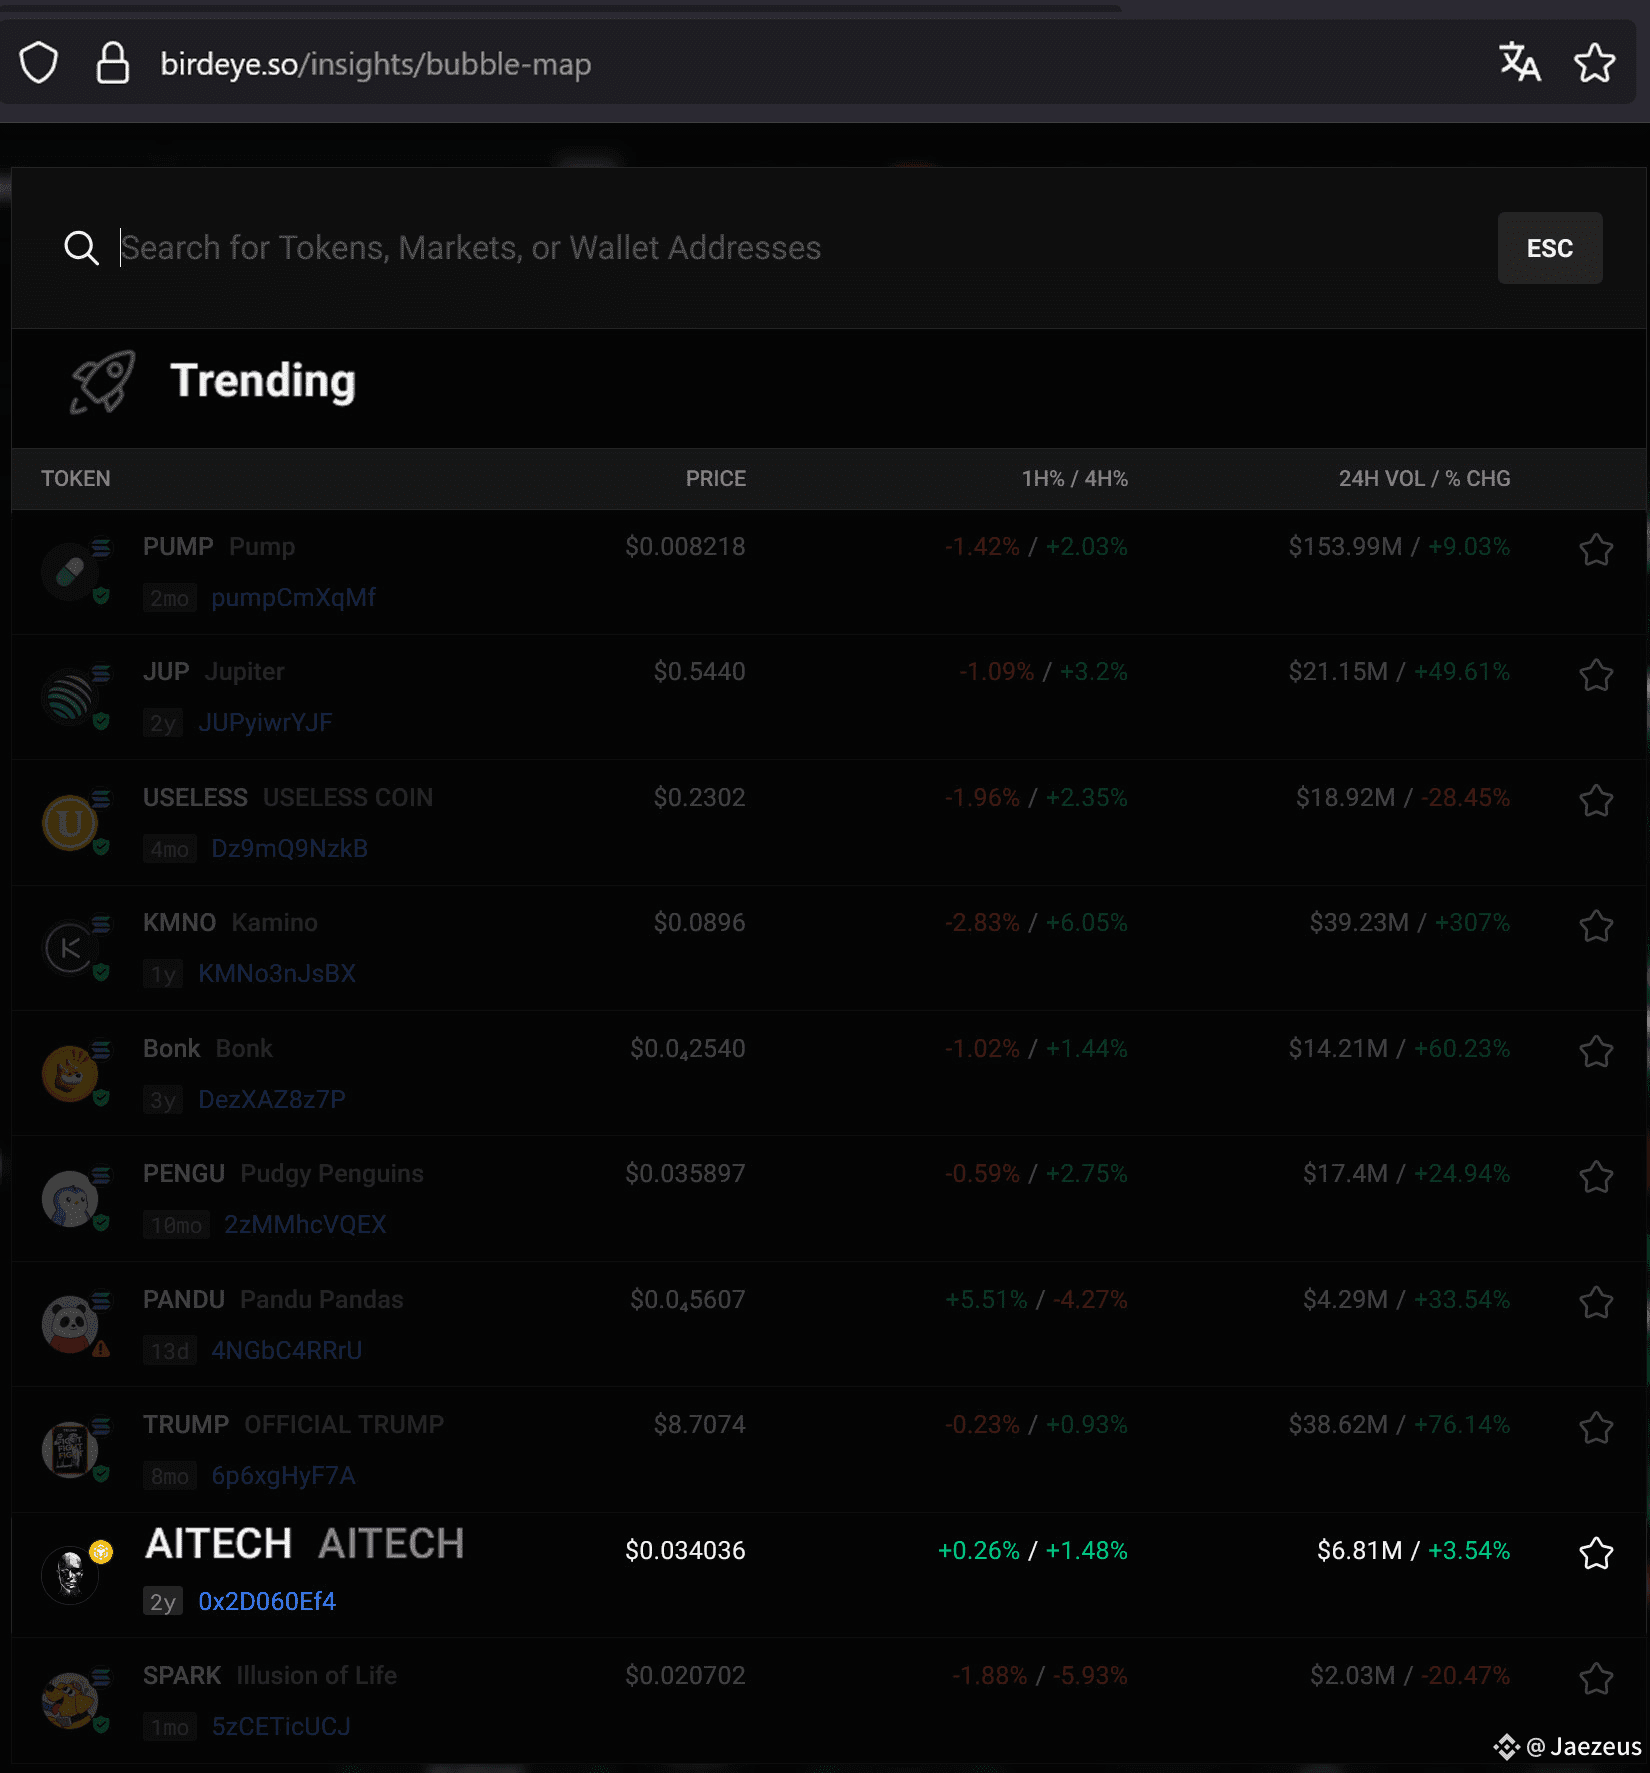Favorite the USELESS COIN star
Viewport: 1650px width, 1773px height.
[x=1596, y=800]
